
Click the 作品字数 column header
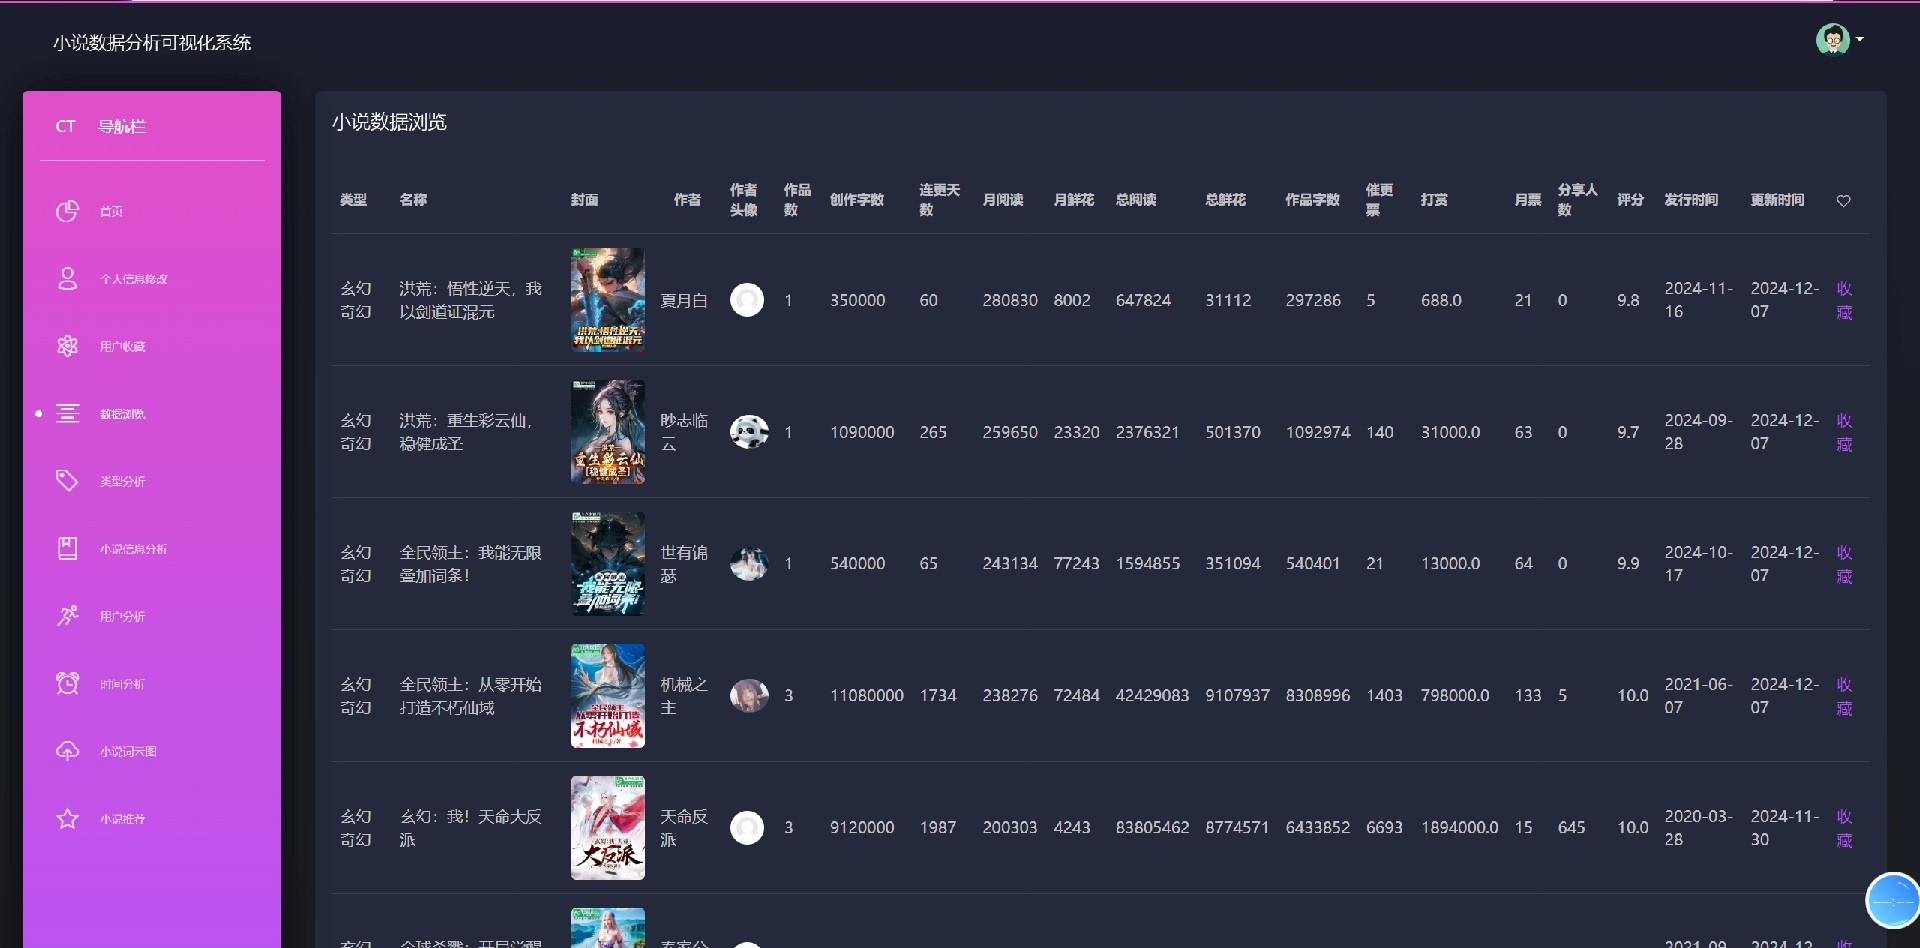click(1313, 200)
